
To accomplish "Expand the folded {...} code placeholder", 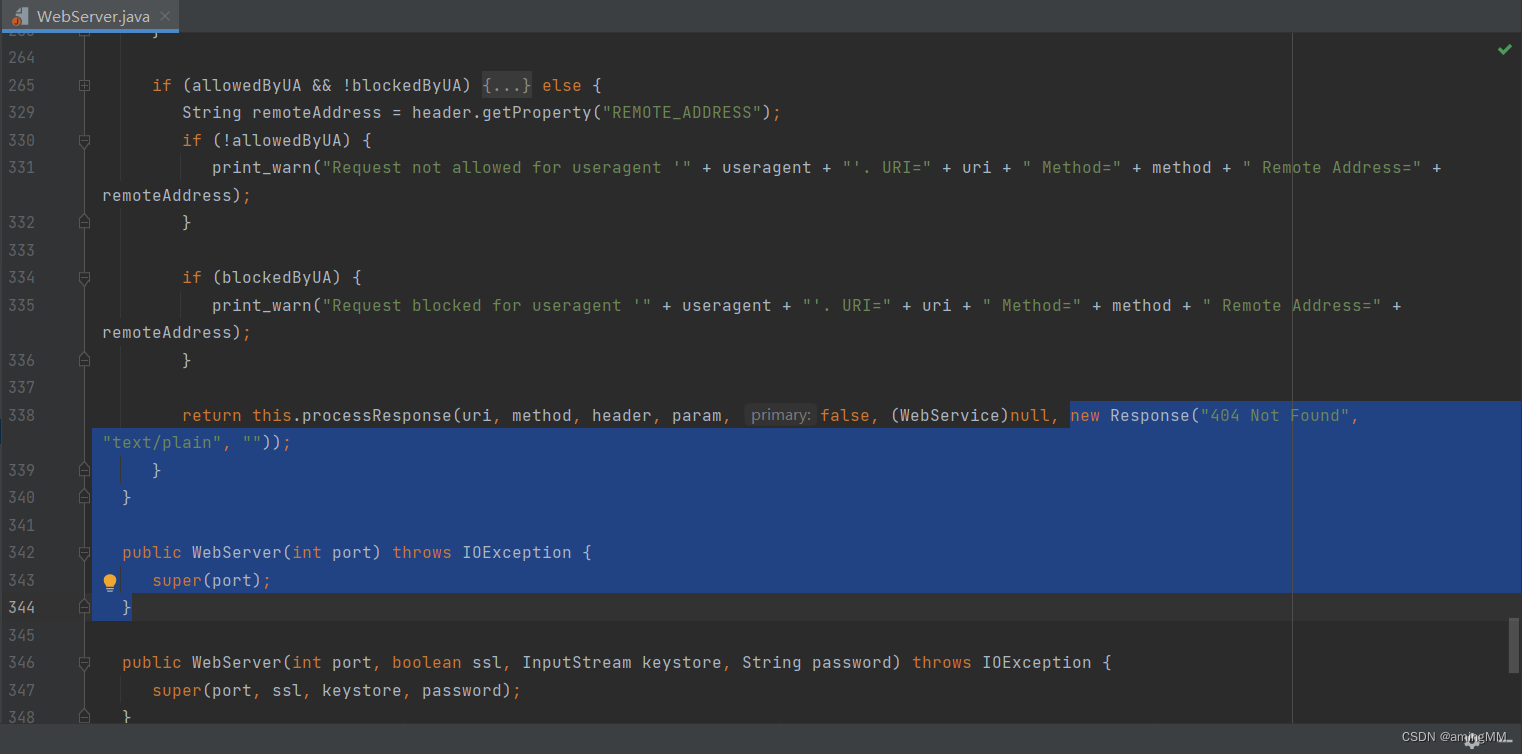I will (507, 85).
